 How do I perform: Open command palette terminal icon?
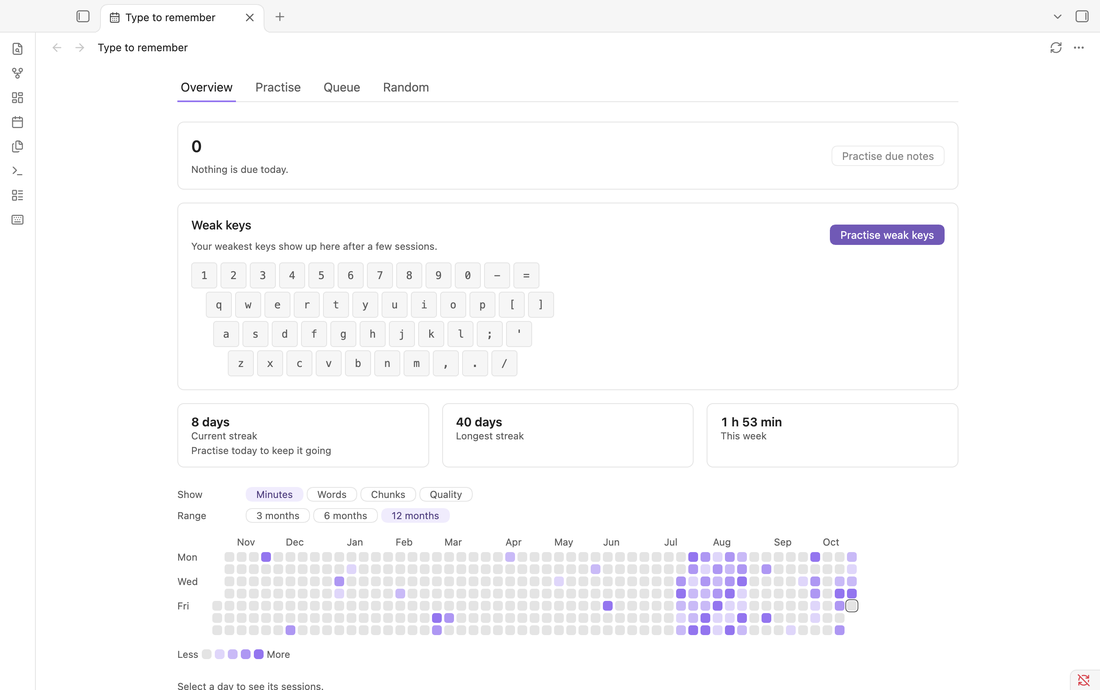pyautogui.click(x=18, y=171)
